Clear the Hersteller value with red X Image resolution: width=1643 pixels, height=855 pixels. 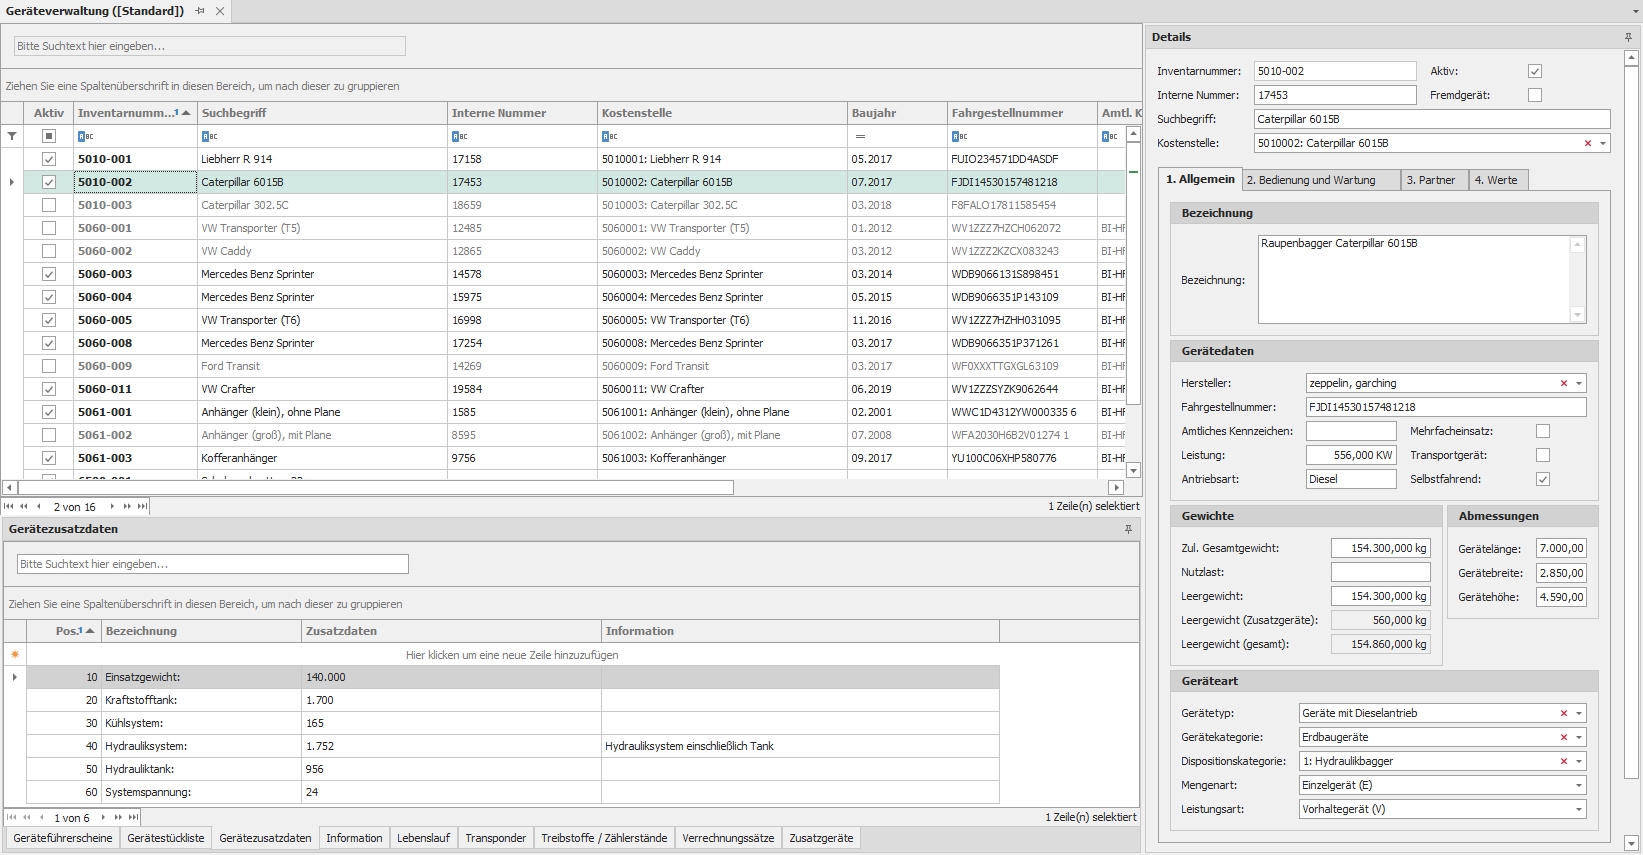coord(1564,383)
